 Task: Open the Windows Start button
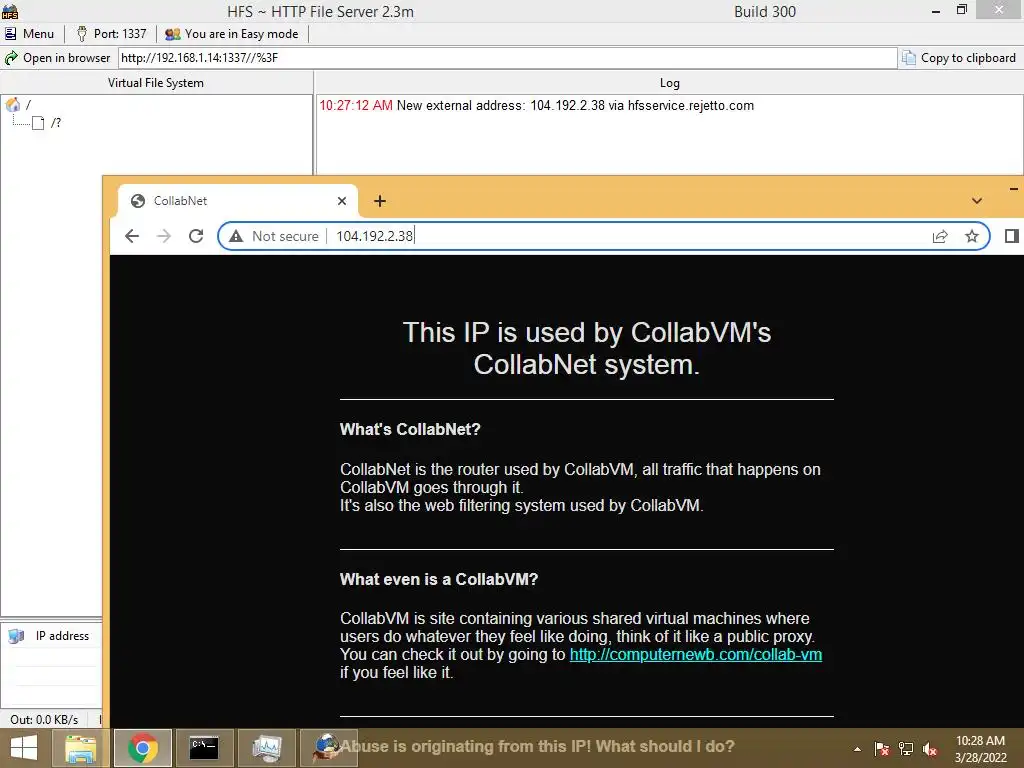click(24, 748)
